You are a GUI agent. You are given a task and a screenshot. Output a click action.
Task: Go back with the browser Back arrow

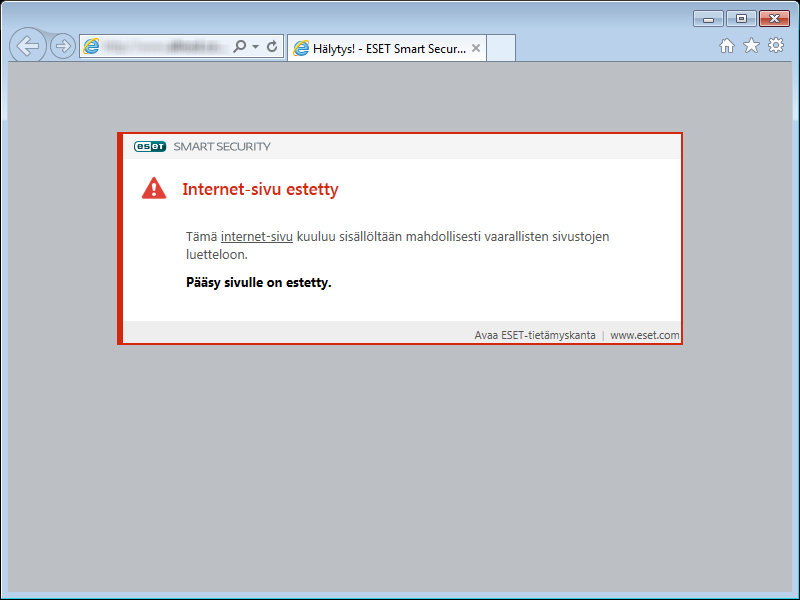tap(28, 46)
